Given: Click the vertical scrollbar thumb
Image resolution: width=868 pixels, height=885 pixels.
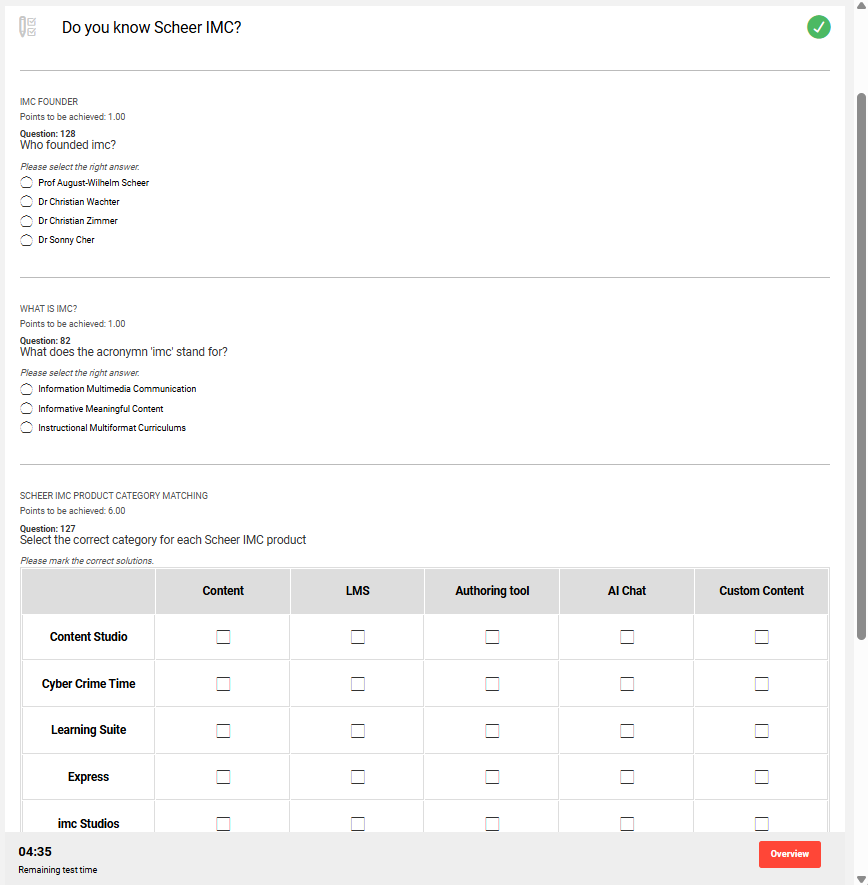Looking at the screenshot, I should (x=861, y=366).
